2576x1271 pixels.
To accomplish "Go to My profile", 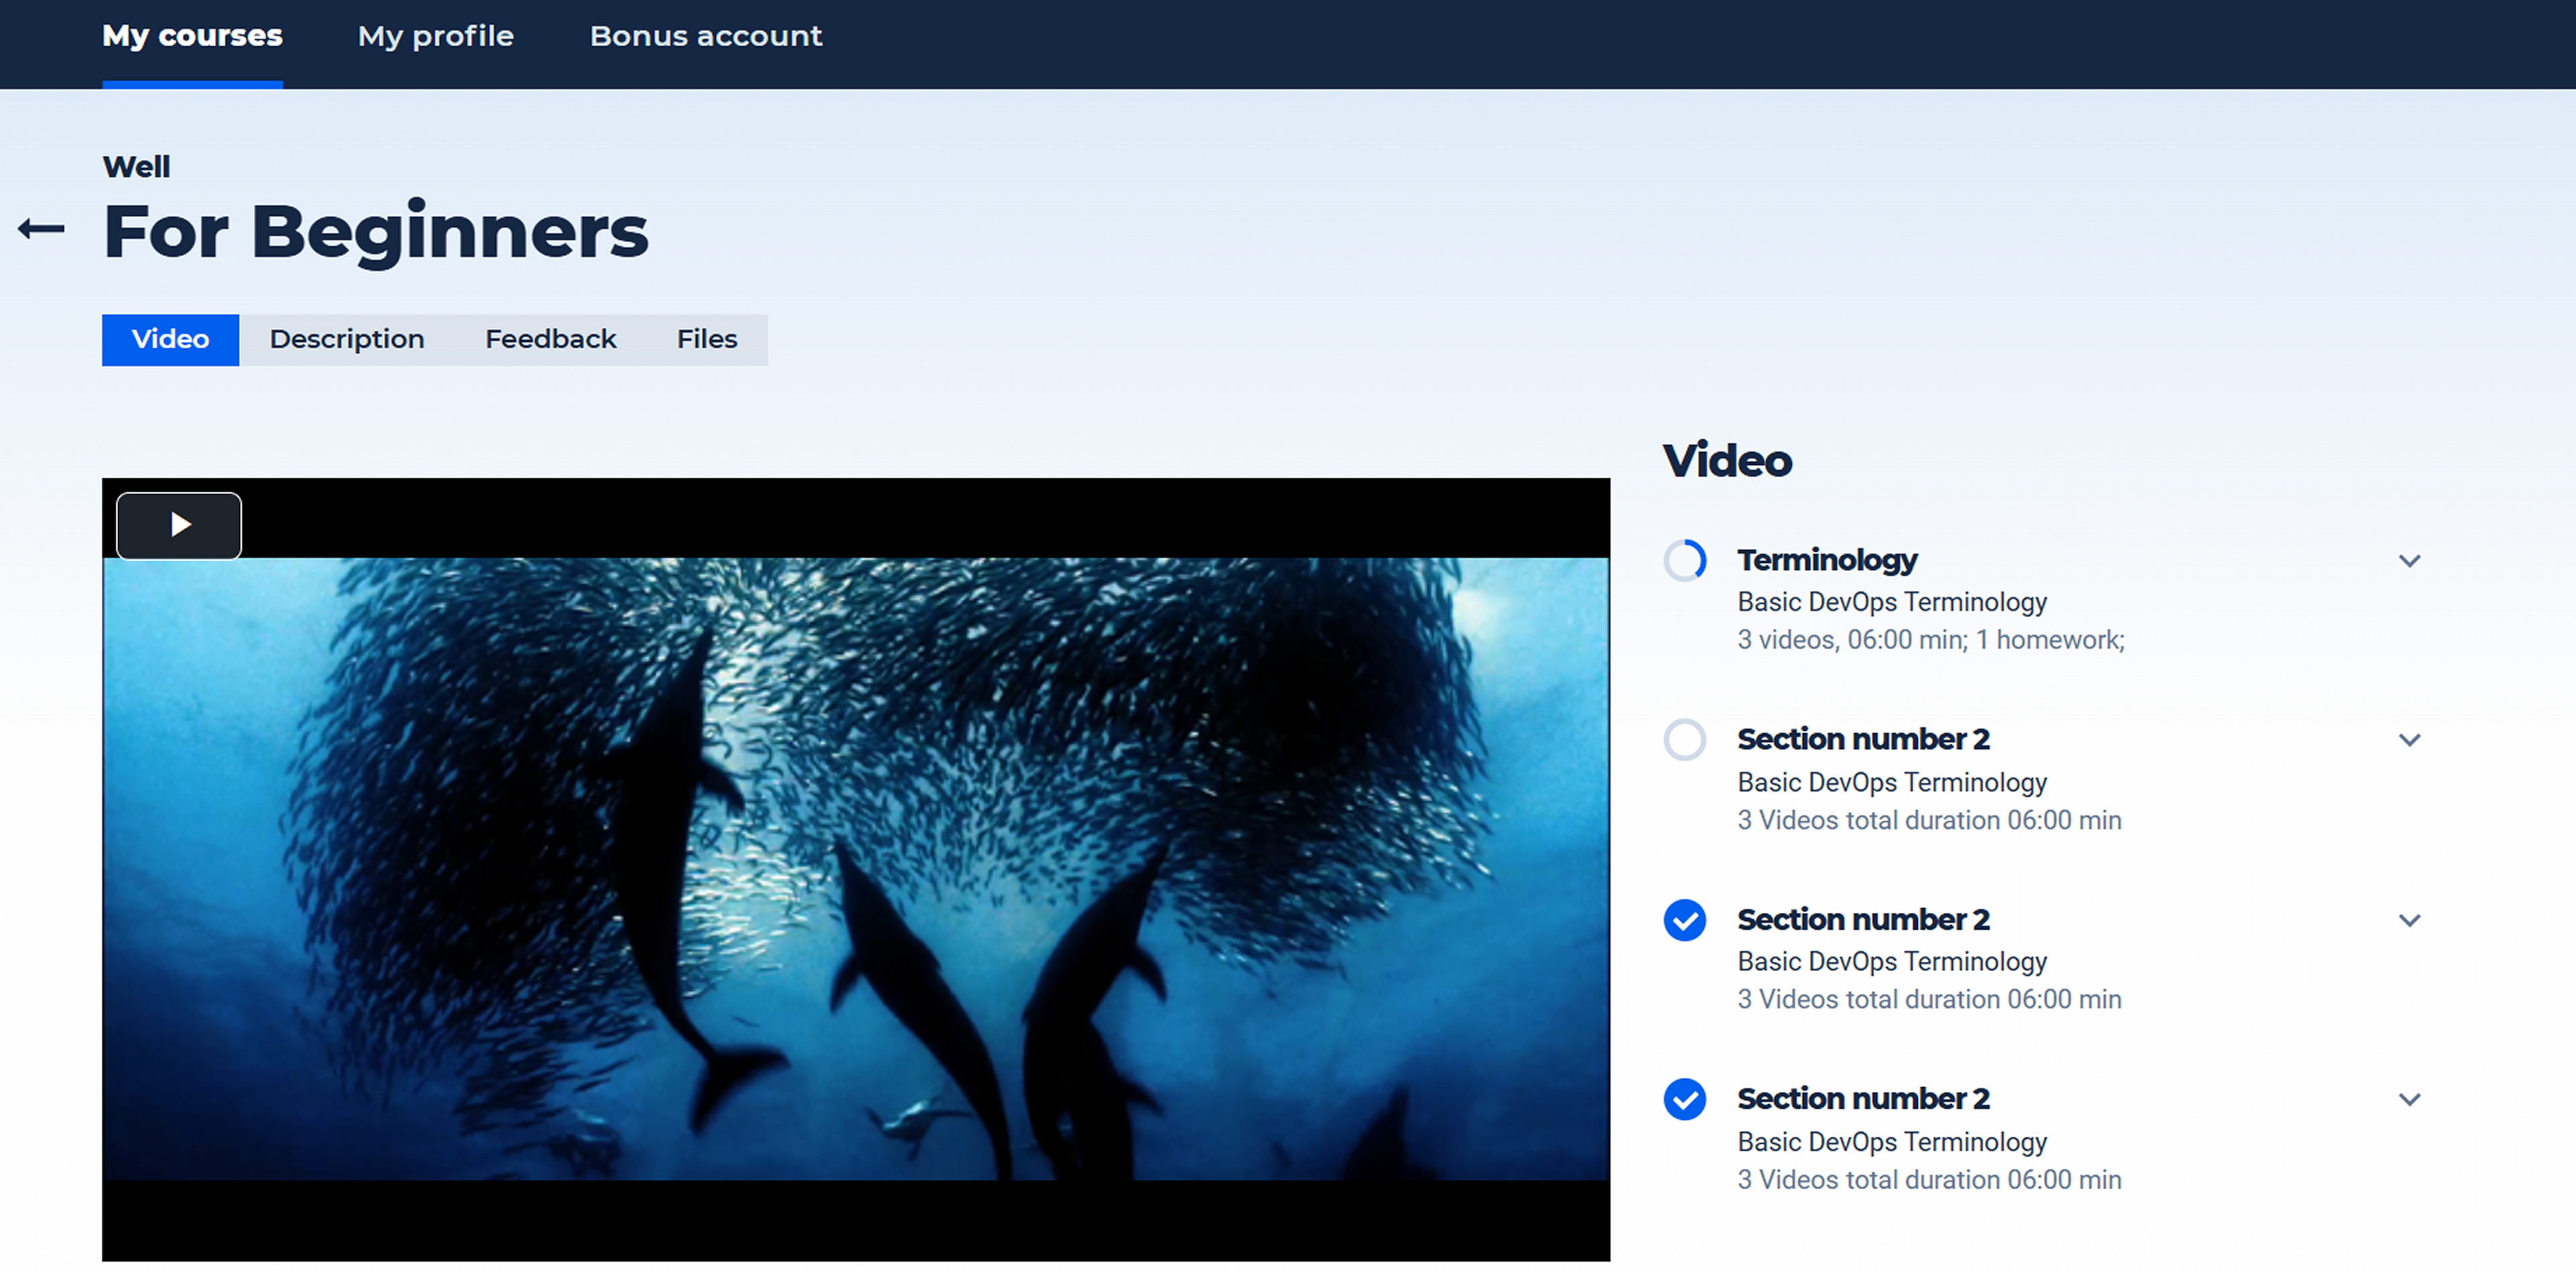I will tap(436, 36).
